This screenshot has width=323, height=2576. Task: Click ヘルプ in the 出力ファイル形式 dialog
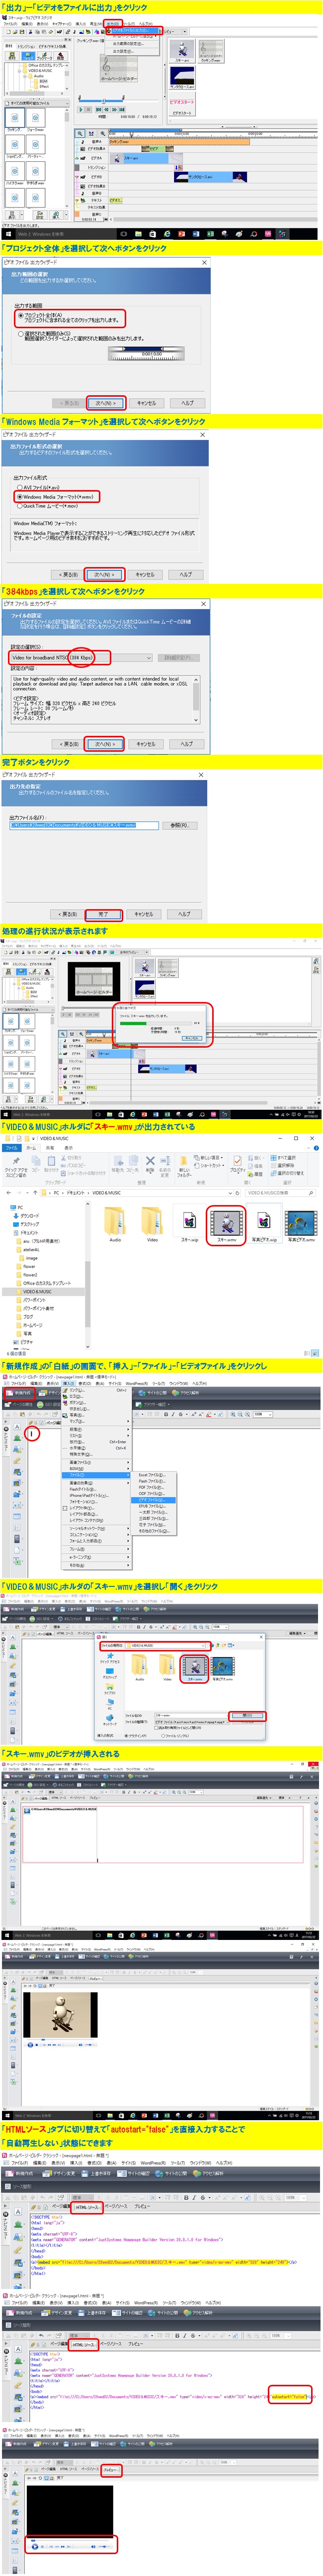(185, 574)
